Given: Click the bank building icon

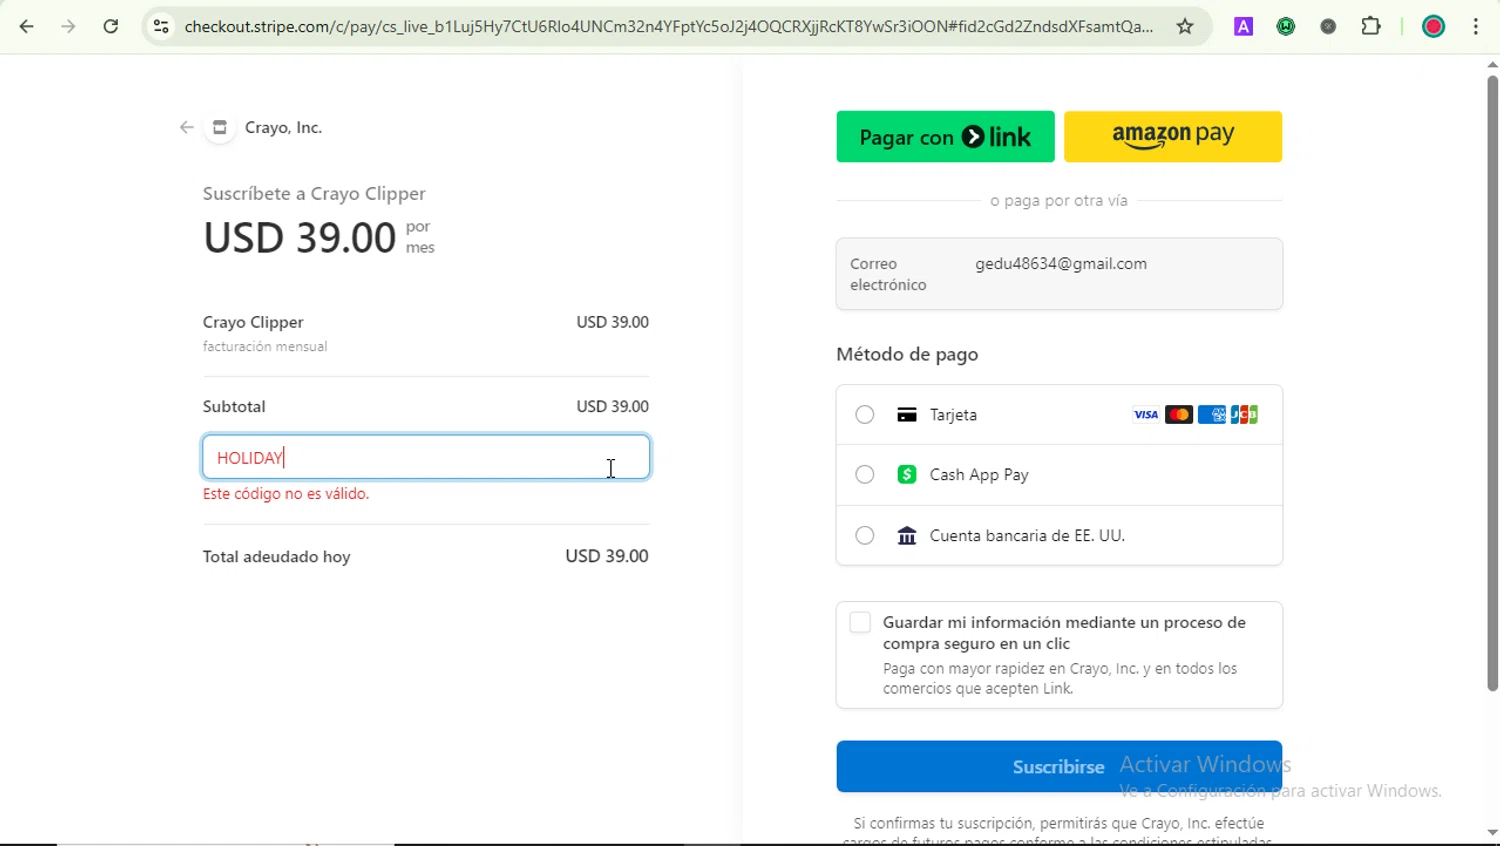Looking at the screenshot, I should coord(907,536).
